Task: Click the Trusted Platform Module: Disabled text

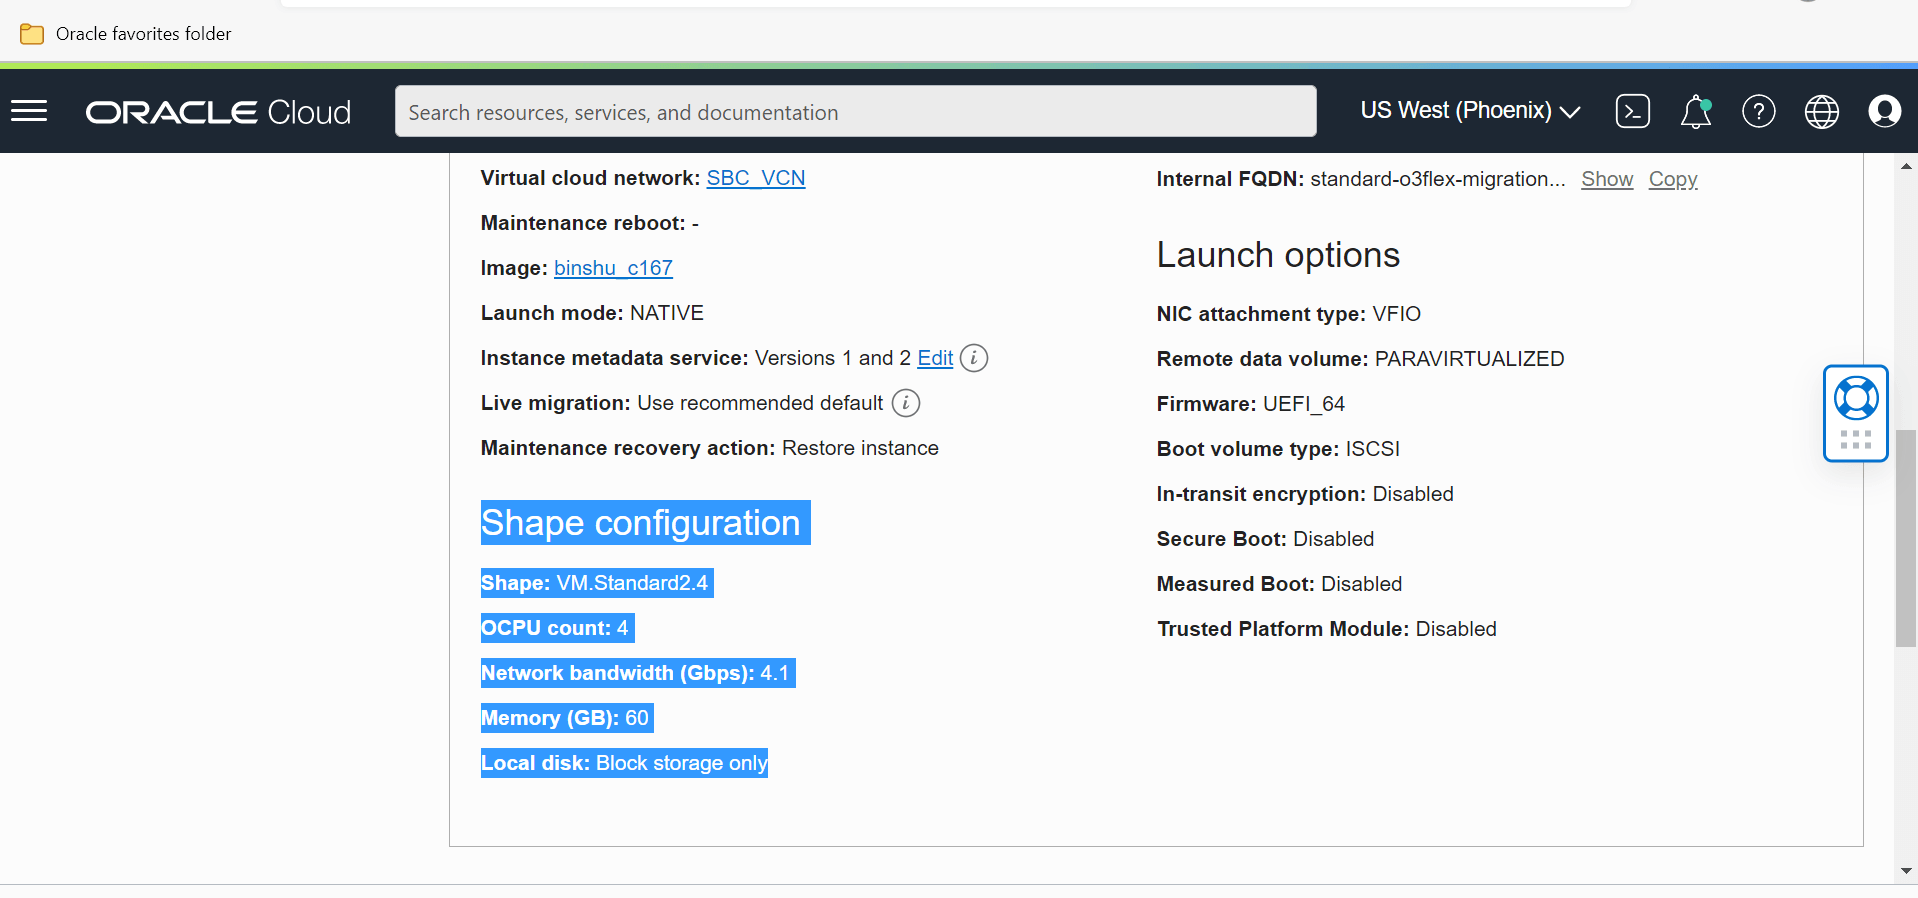Action: tap(1327, 629)
